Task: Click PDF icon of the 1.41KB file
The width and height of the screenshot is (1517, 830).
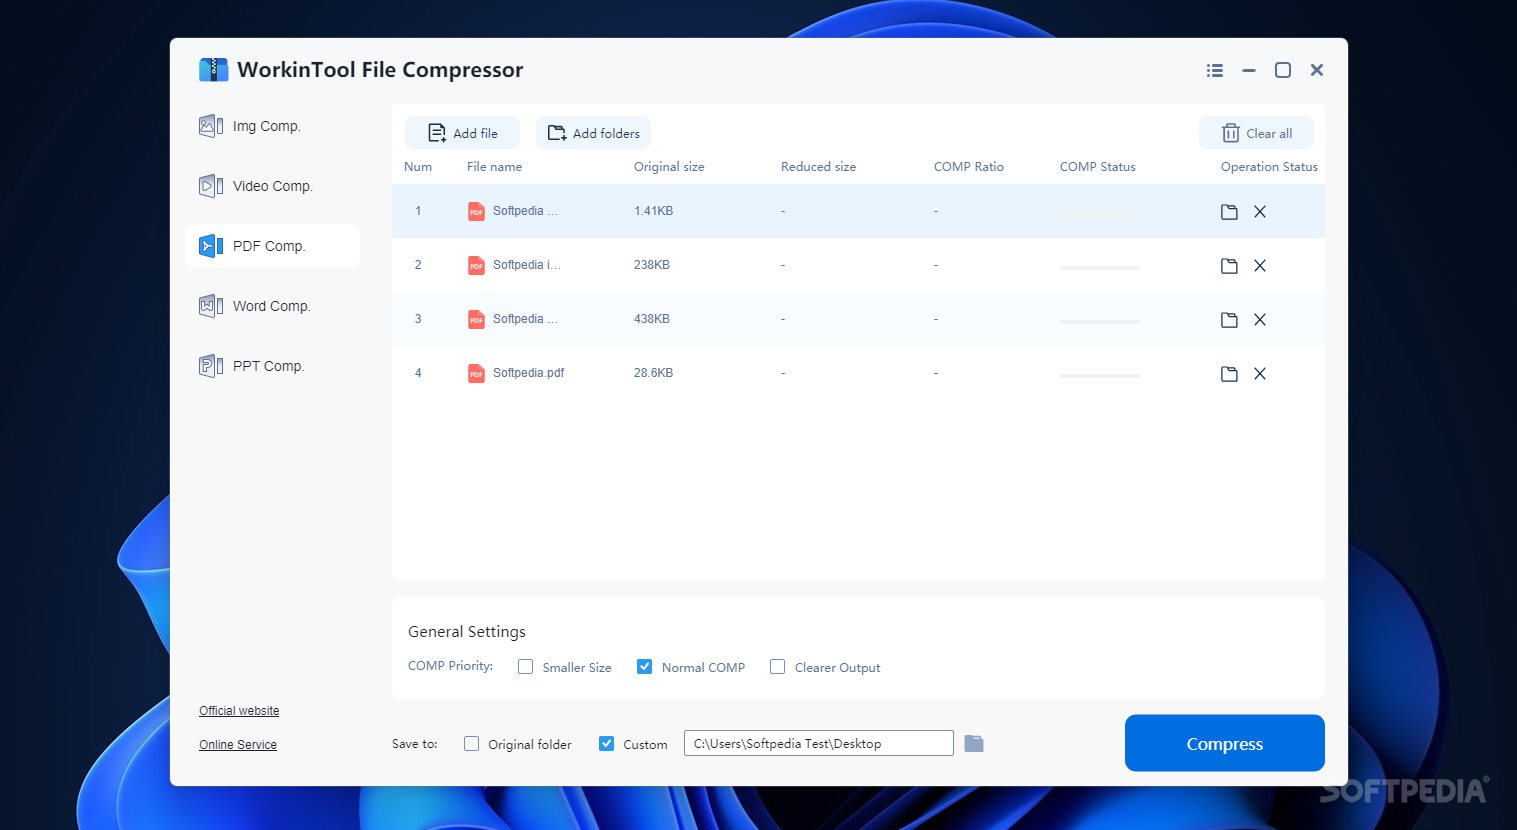Action: point(476,211)
